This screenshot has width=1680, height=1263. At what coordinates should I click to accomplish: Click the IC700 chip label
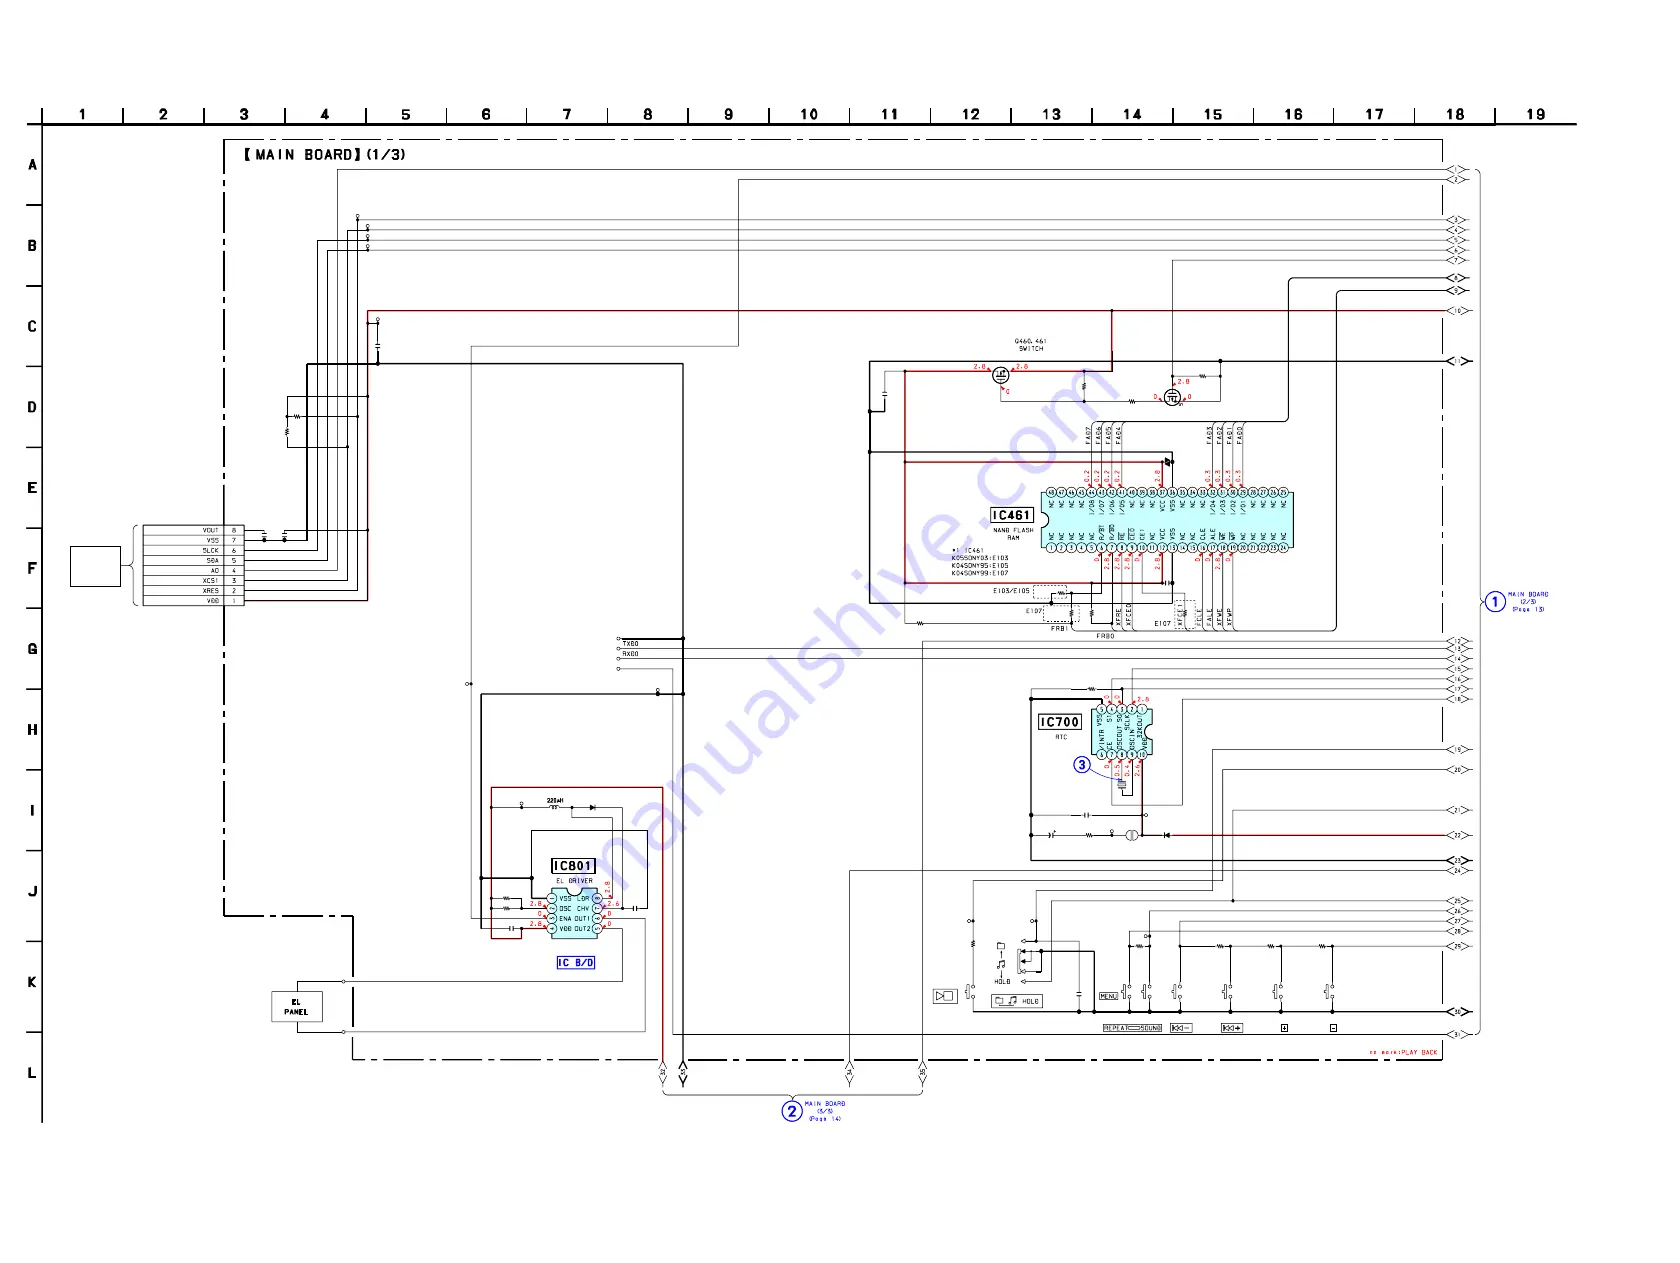pos(1060,722)
